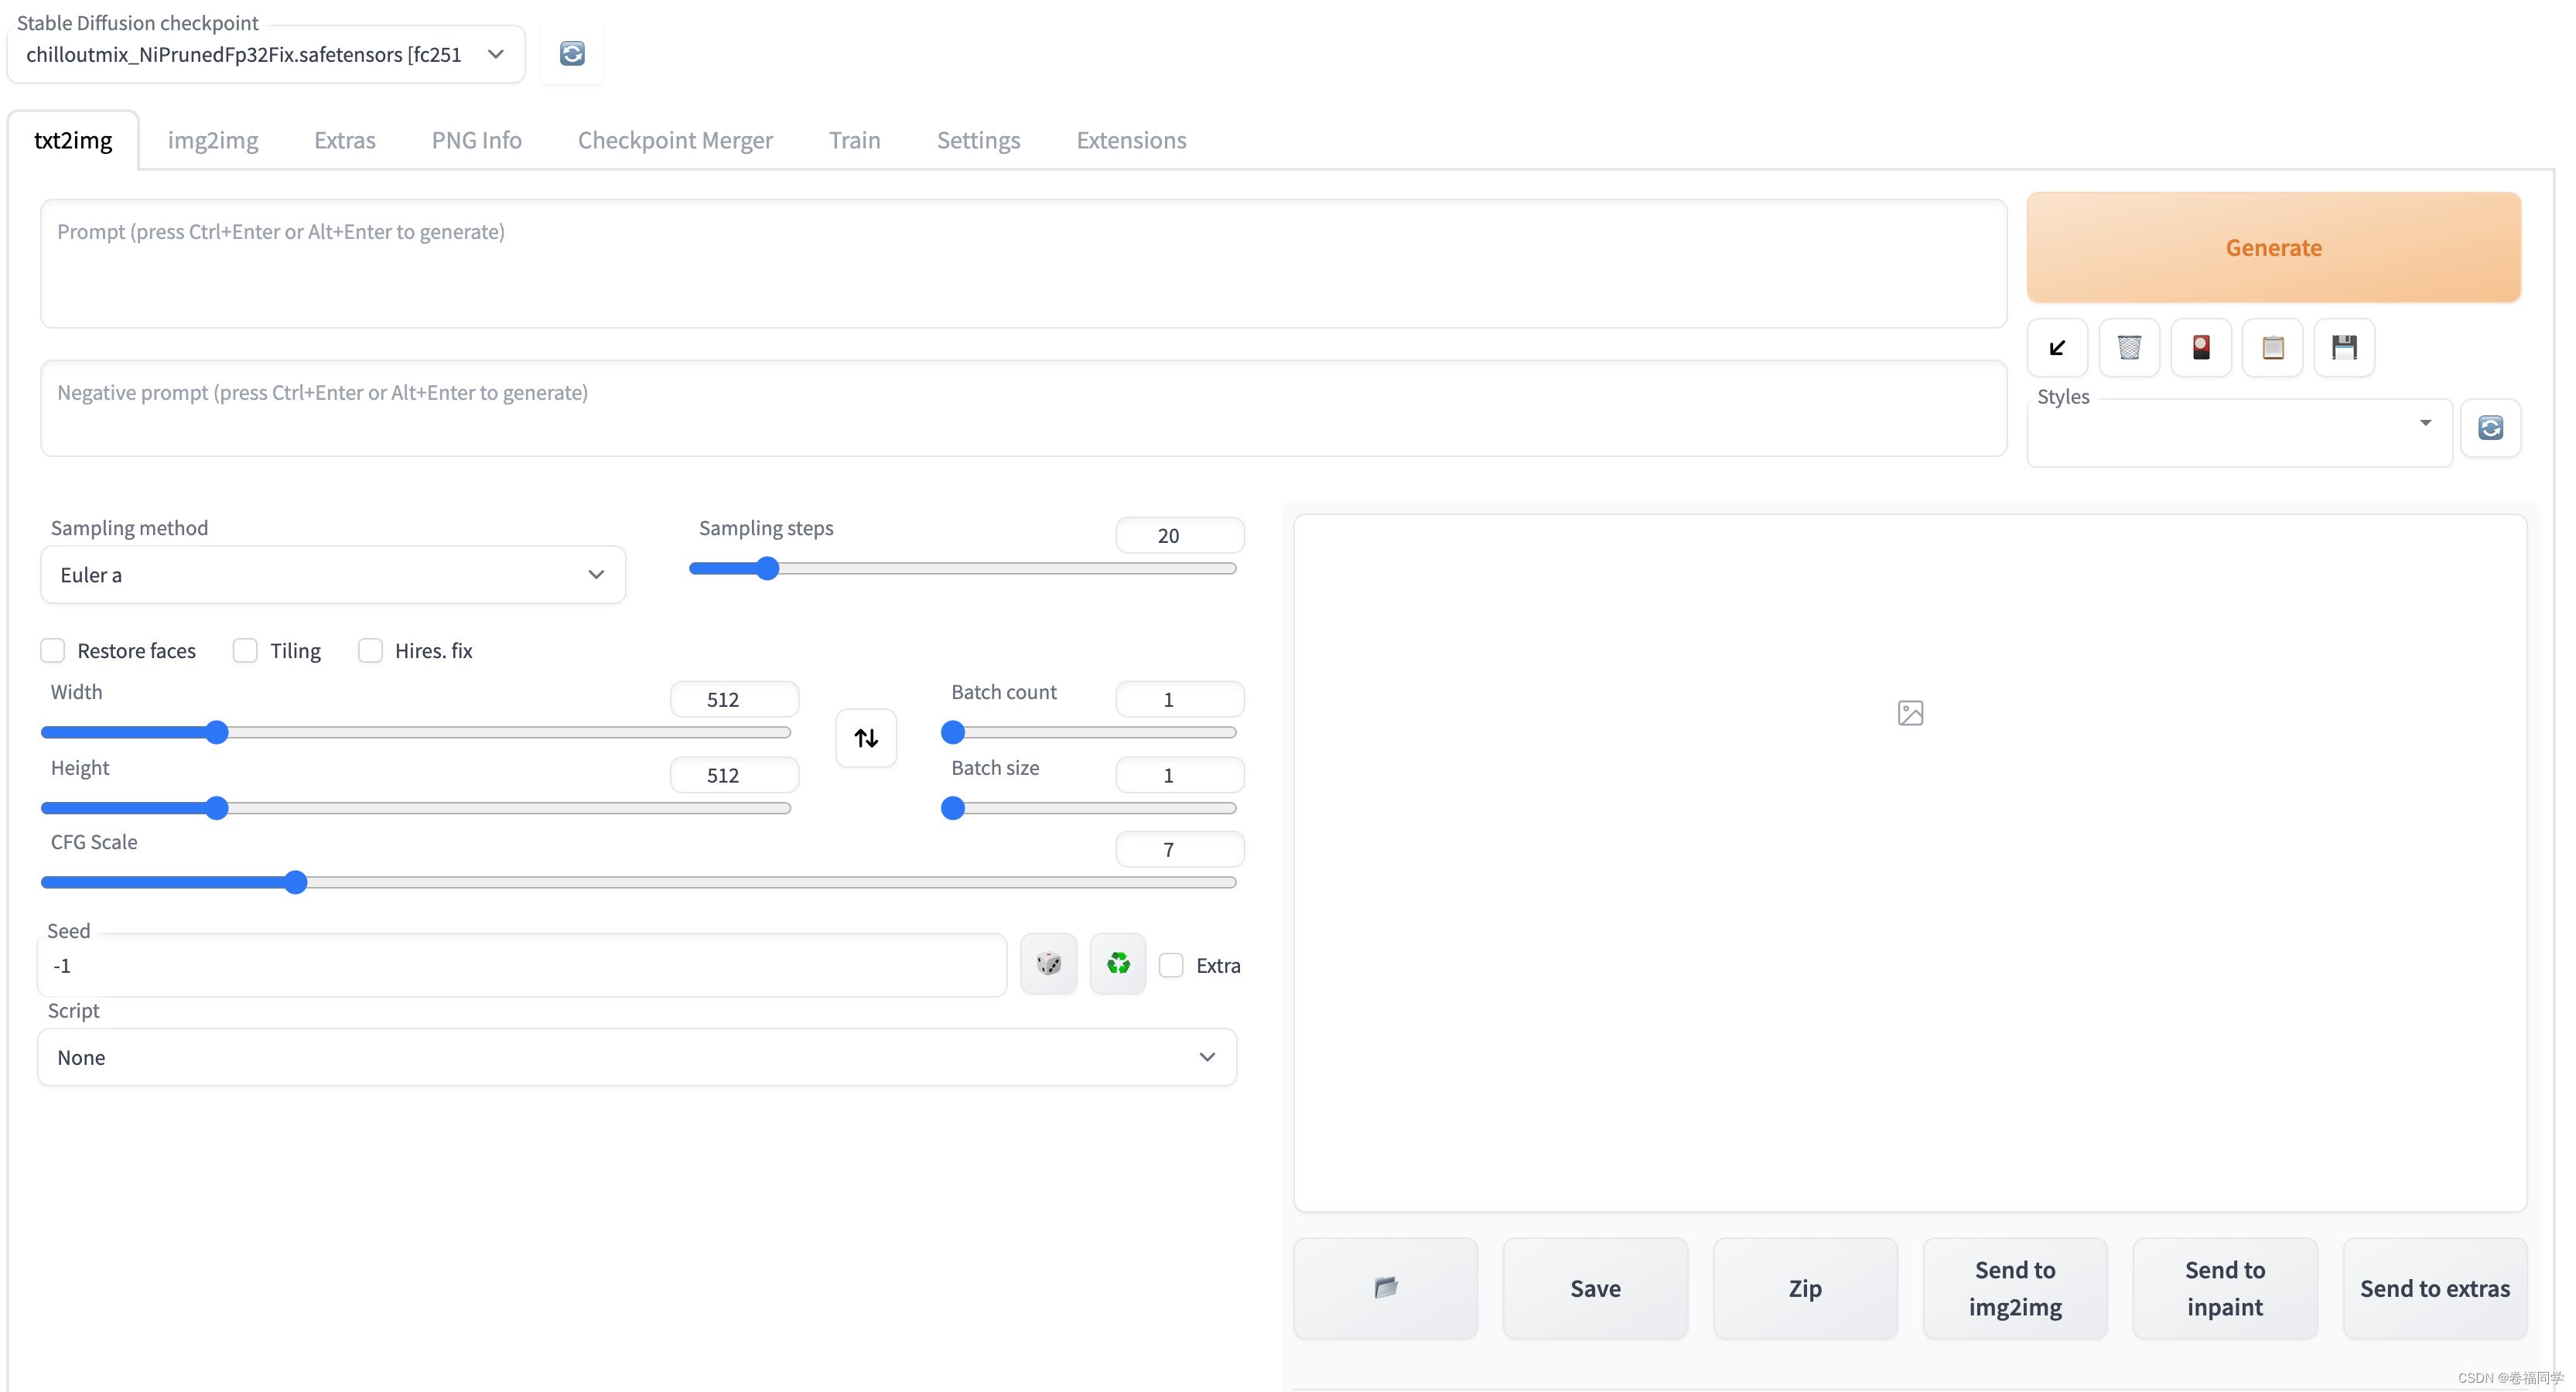Viewport: 2576px width, 1392px height.
Task: Enable Restore faces checkbox
Action: click(53, 651)
